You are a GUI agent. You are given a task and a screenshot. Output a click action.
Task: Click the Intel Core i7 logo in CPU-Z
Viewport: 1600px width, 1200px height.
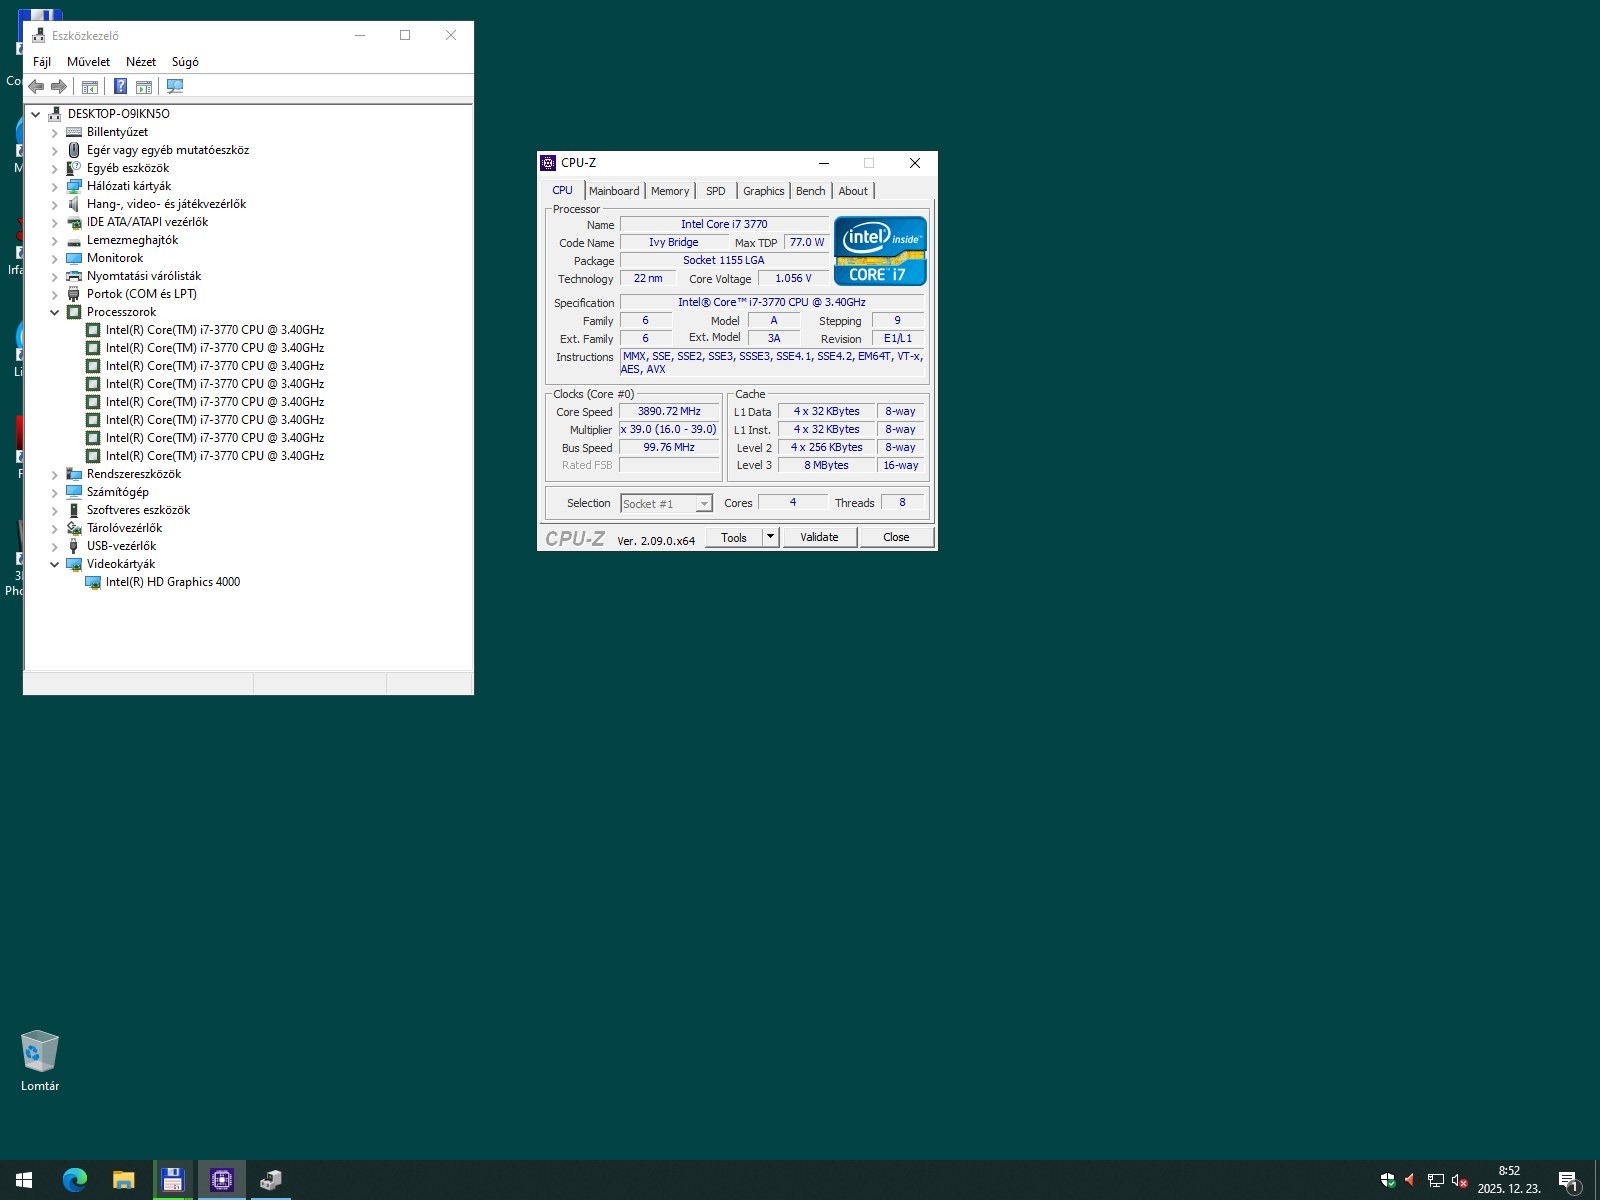[x=880, y=251]
